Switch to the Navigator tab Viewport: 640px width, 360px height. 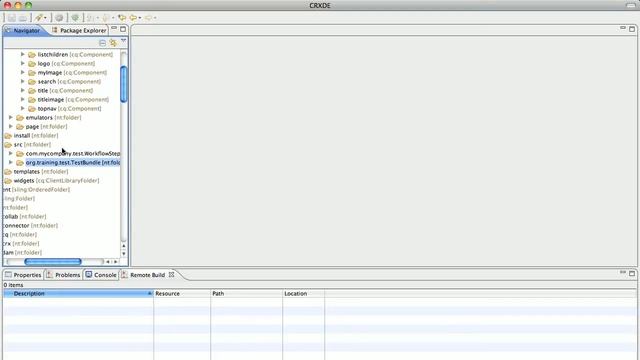pyautogui.click(x=23, y=31)
